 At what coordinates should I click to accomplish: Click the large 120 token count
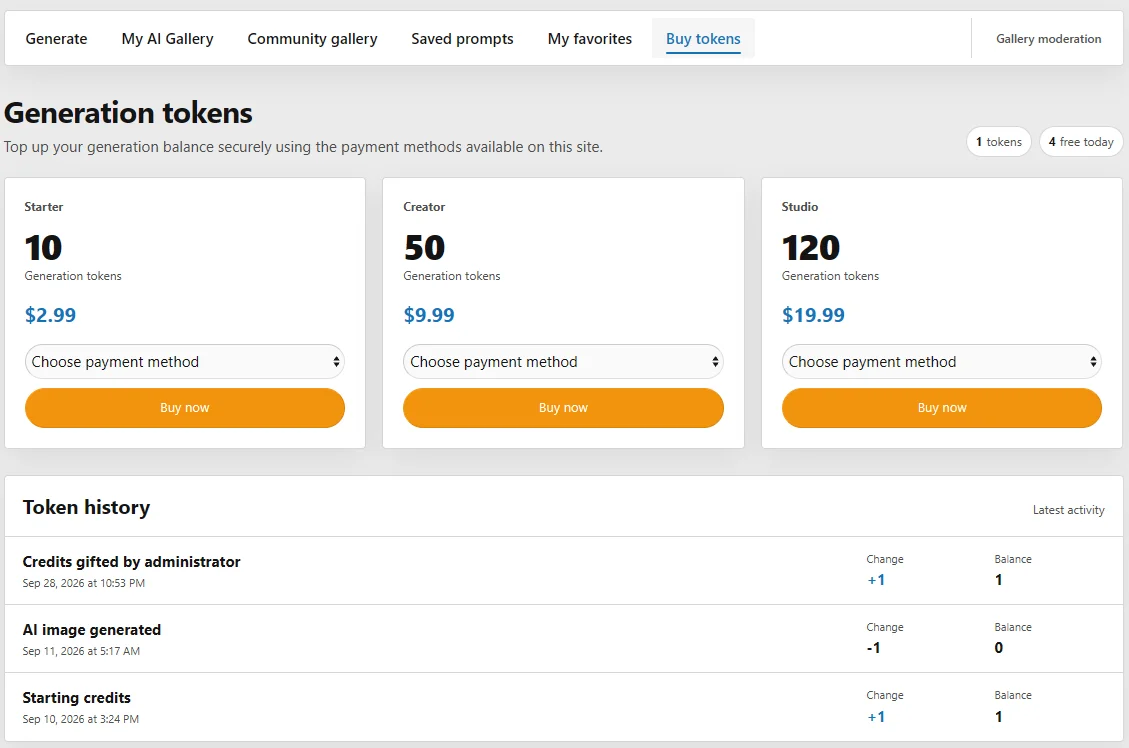(x=811, y=248)
